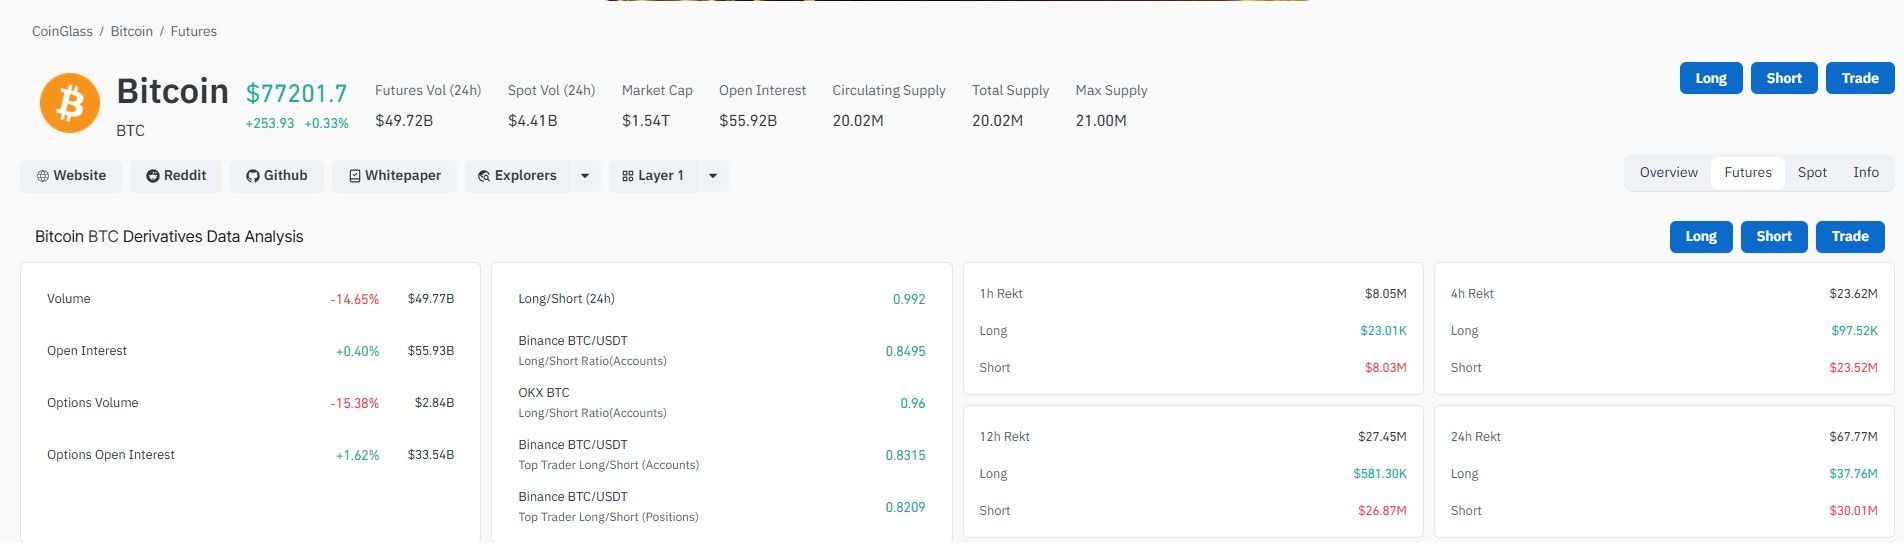
Task: Open the Website link button
Action: tap(71, 176)
